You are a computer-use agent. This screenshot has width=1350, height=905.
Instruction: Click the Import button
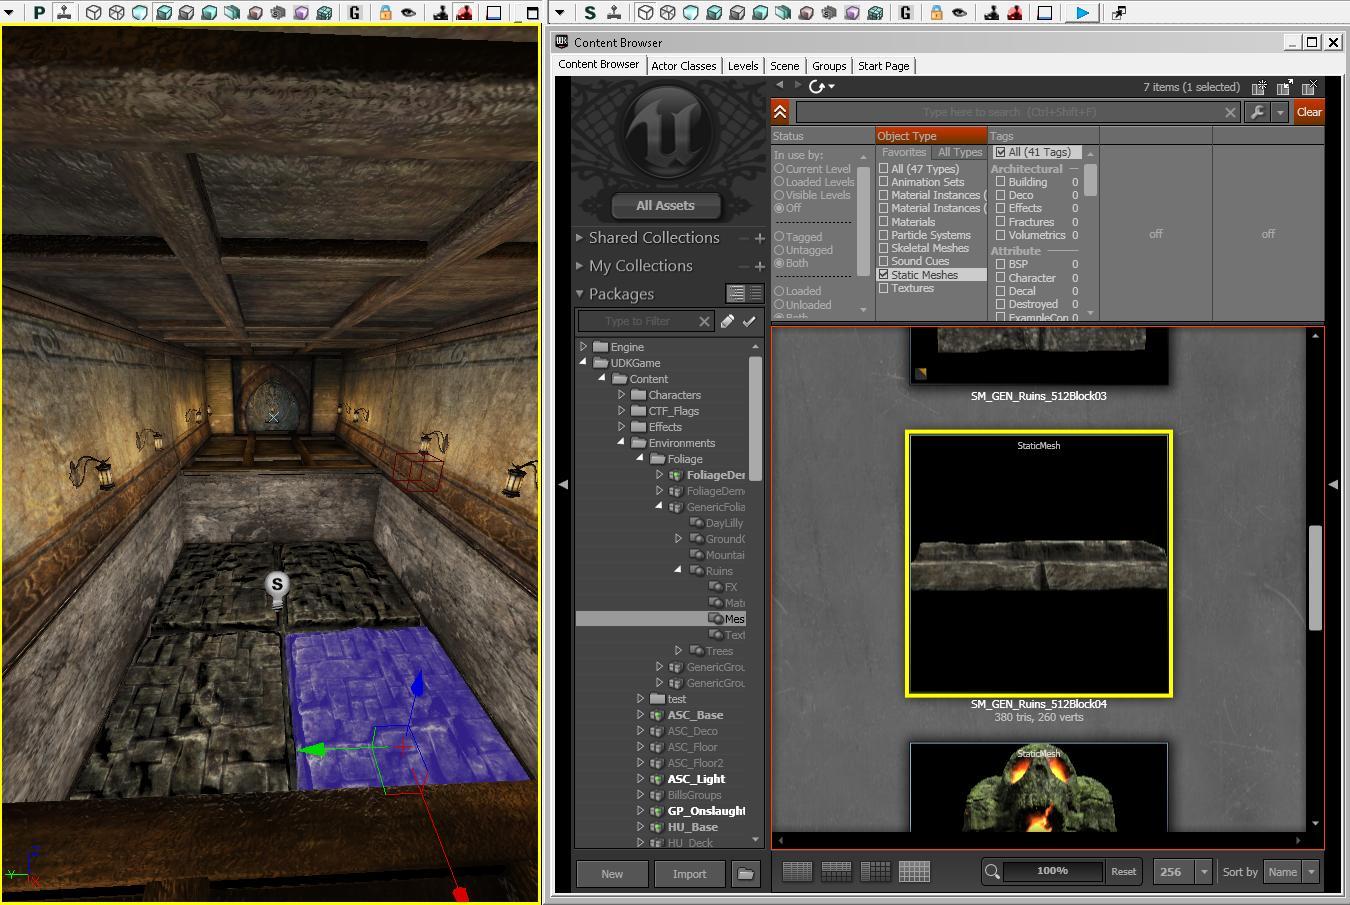689,873
